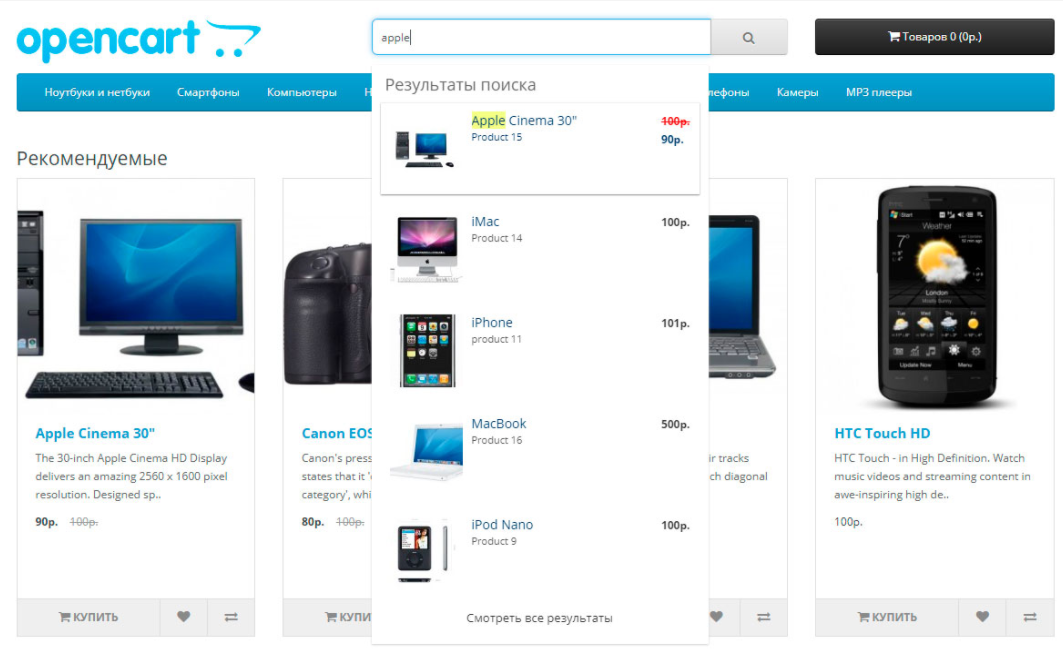Click the OpenCart logo
Screen dimensions: 1063x650
point(138,40)
